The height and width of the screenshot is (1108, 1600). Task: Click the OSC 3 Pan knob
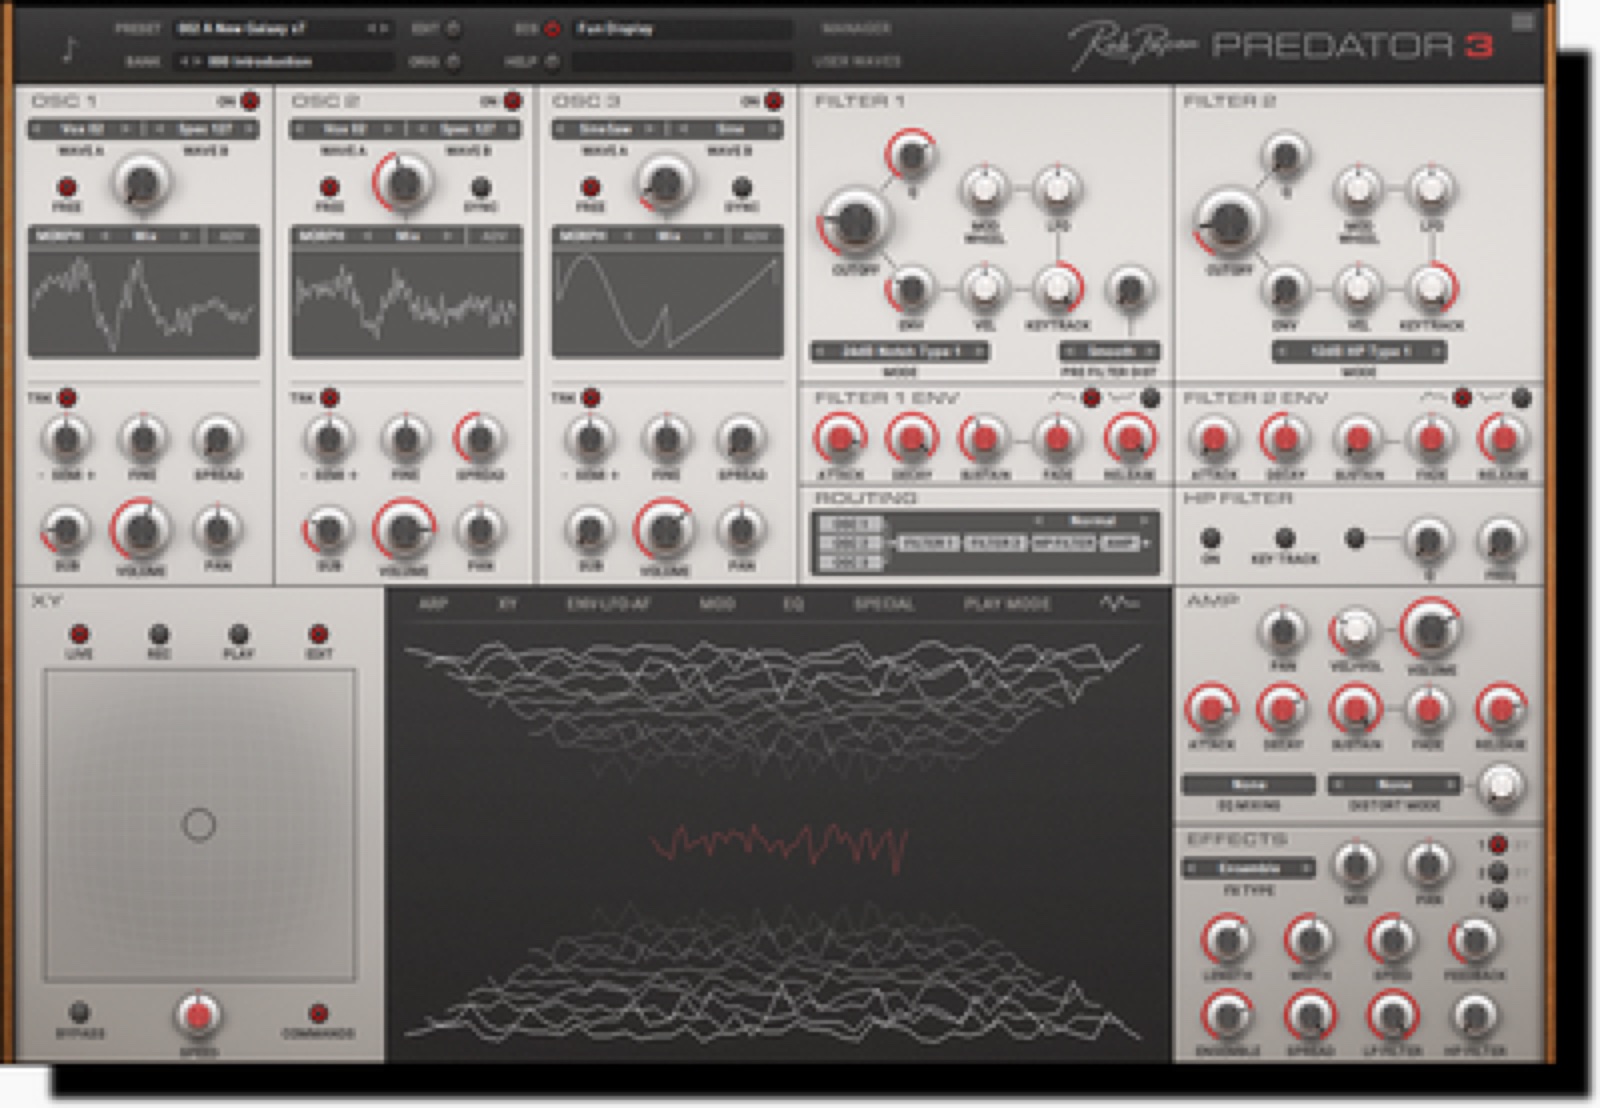741,529
